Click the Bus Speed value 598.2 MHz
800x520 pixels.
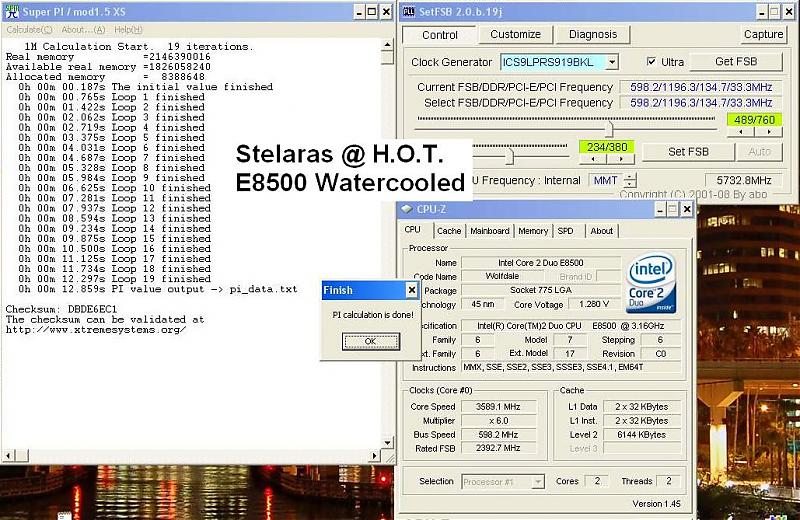tap(498, 434)
